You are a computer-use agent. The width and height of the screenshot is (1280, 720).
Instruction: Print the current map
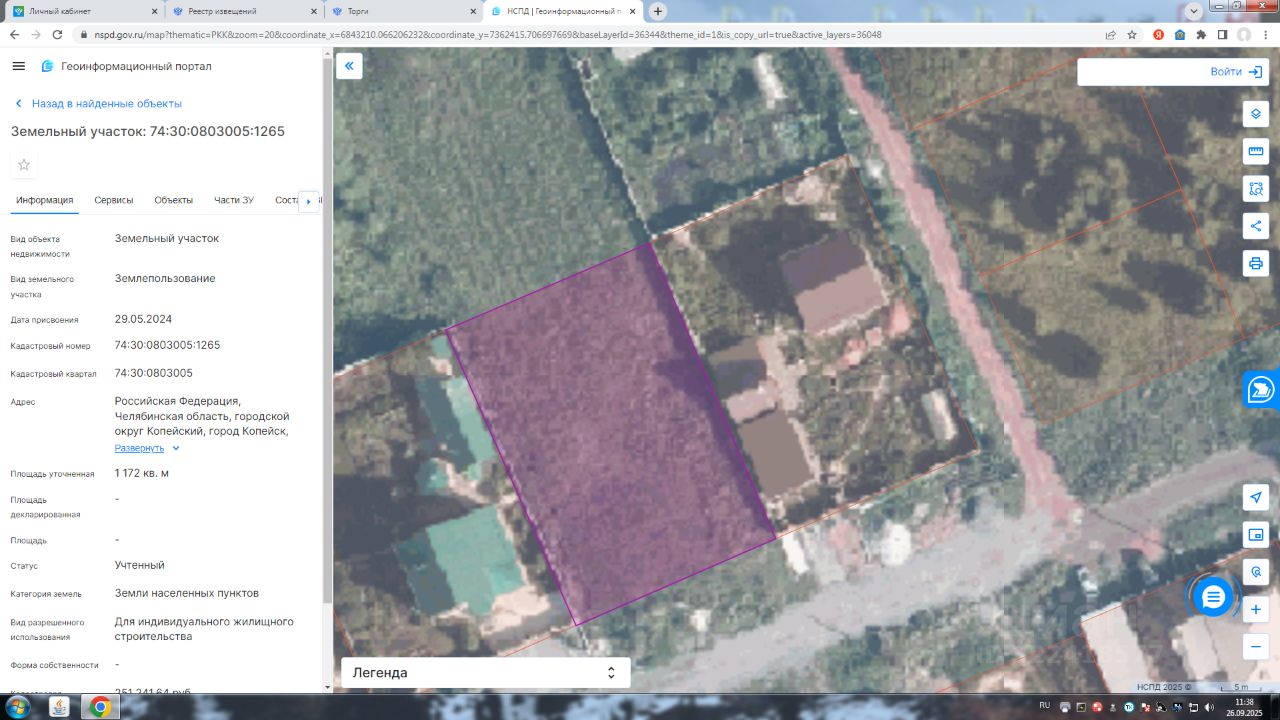click(1256, 263)
